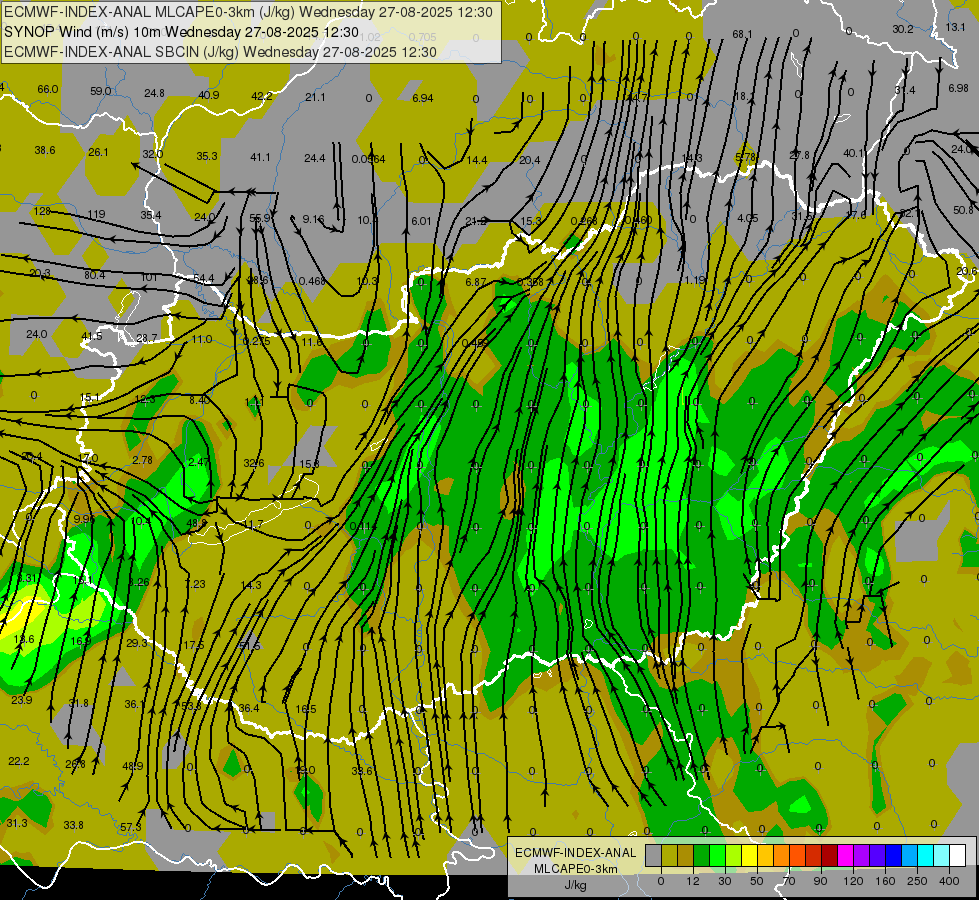979x900 pixels.
Task: Click the map value '66.0'
Action: (x=48, y=89)
